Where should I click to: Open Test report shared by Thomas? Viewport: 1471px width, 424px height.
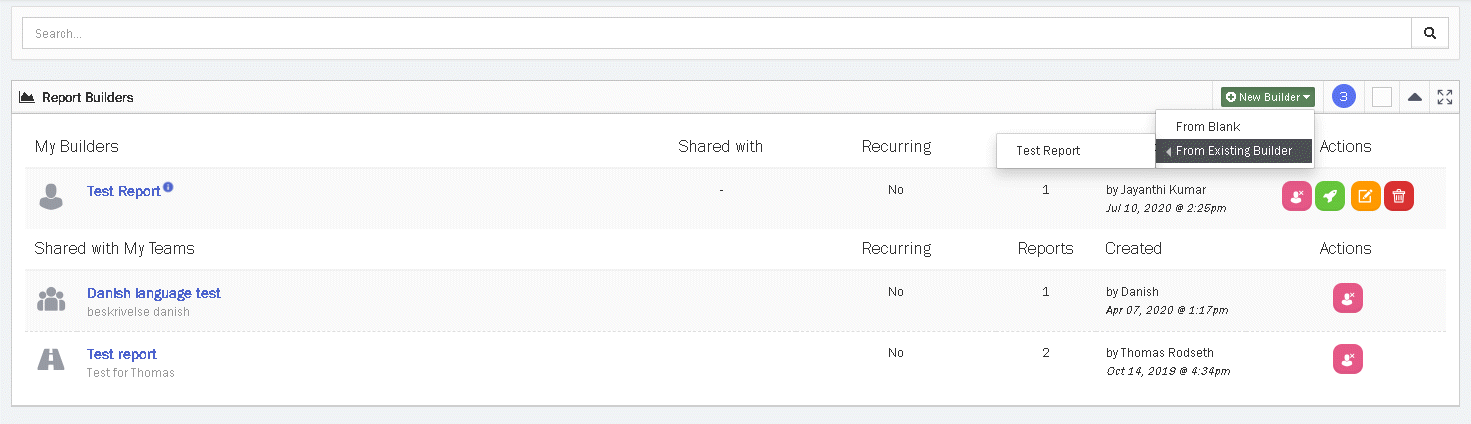point(122,354)
